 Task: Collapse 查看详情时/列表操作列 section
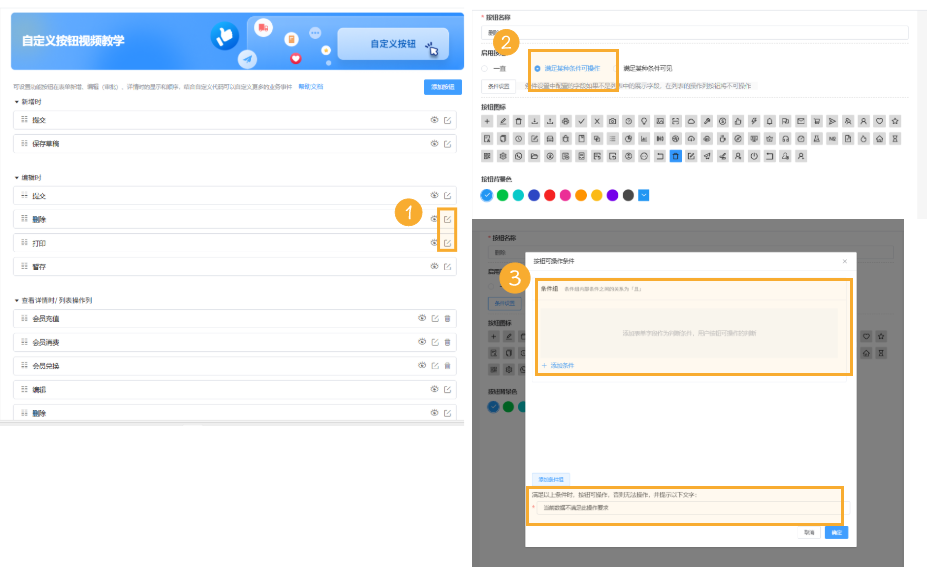point(17,300)
